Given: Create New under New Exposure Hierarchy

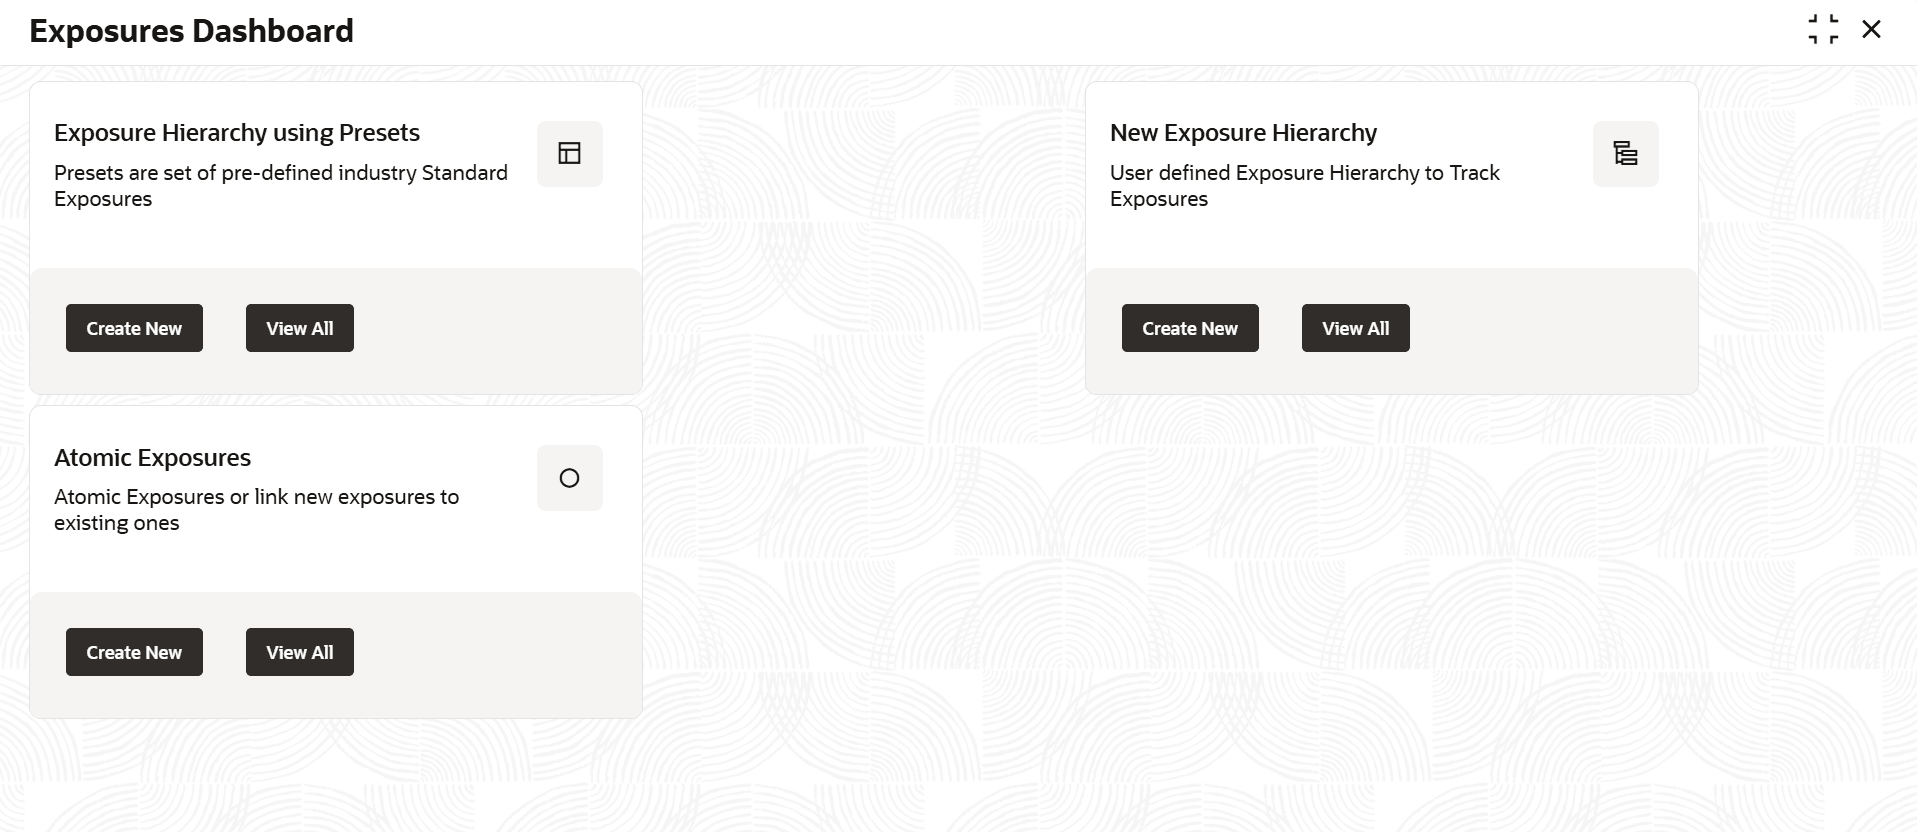Looking at the screenshot, I should click(1190, 328).
